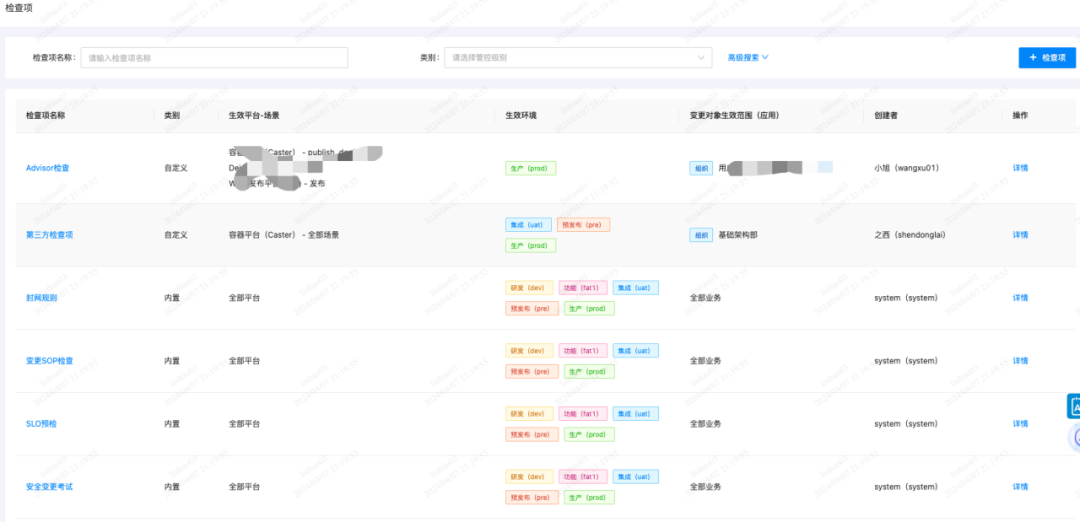Screen dimensions: 1080x522
Task: Click 功能 (fat1) tag in 封网规则 row
Action: point(583,287)
